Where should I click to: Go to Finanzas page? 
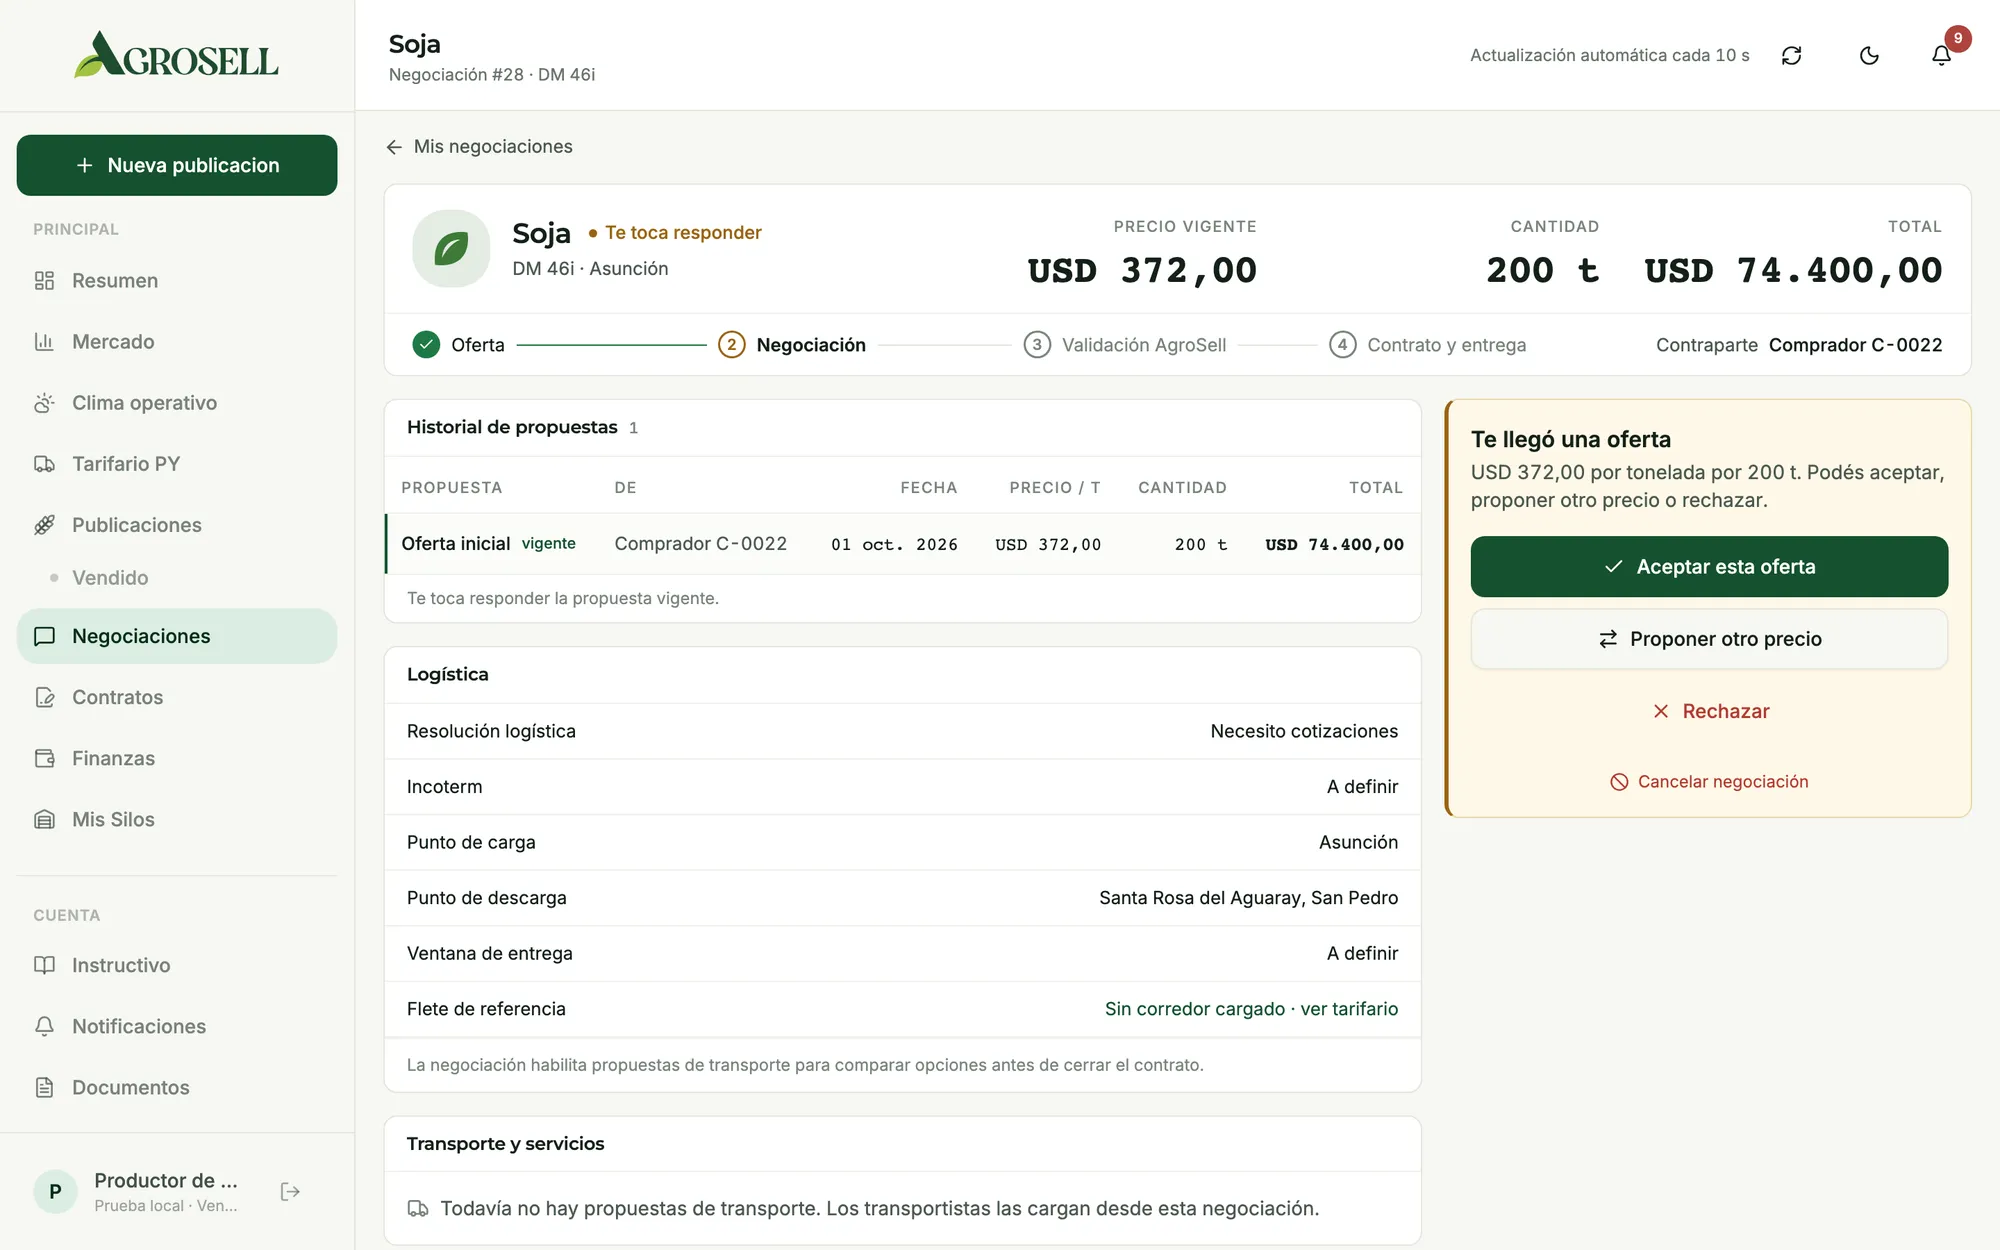tap(176, 758)
